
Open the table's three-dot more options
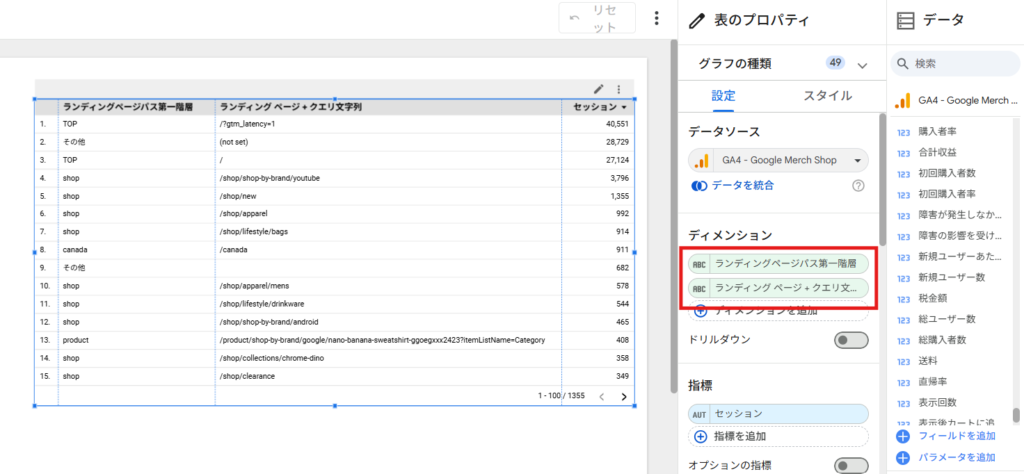pyautogui.click(x=618, y=89)
